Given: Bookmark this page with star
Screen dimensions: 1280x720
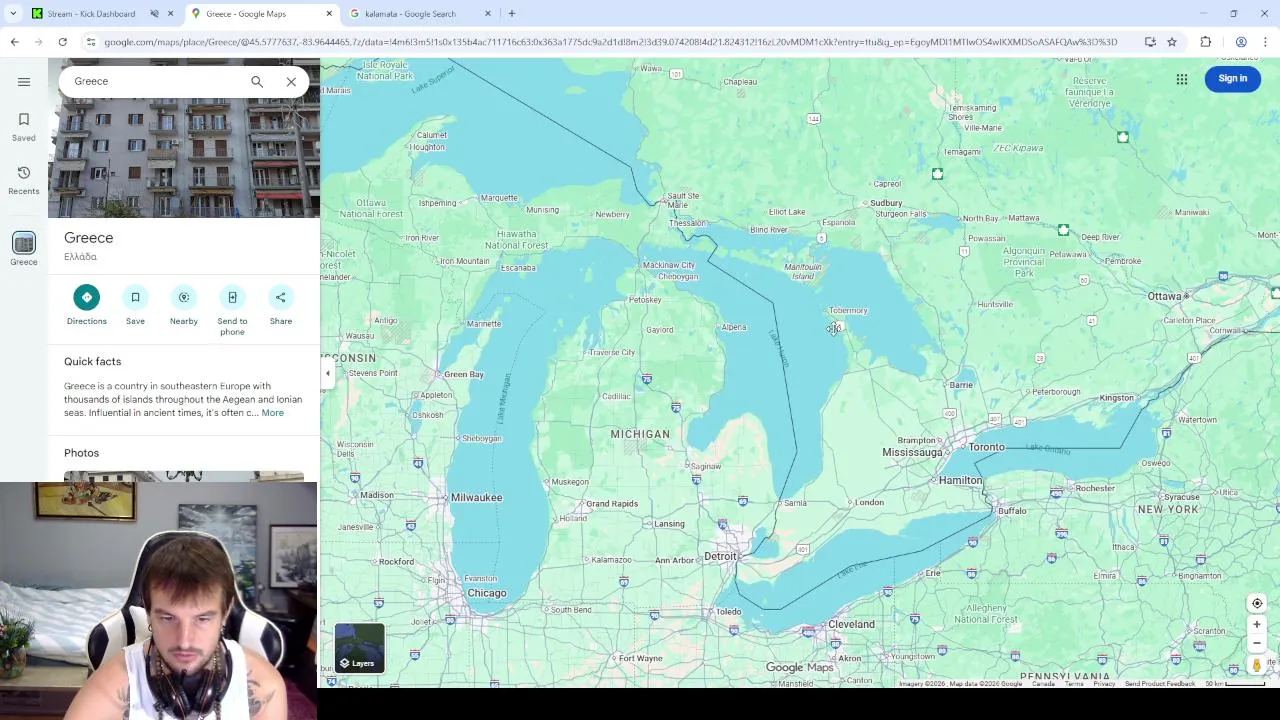Looking at the screenshot, I should click(1172, 42).
